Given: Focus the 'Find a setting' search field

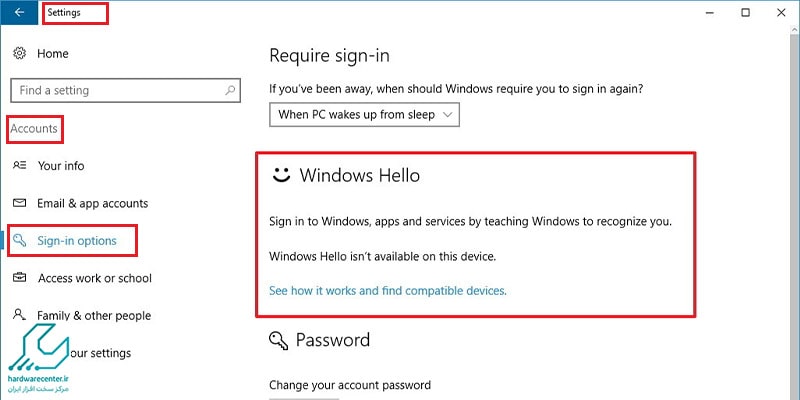Looking at the screenshot, I should point(126,91).
